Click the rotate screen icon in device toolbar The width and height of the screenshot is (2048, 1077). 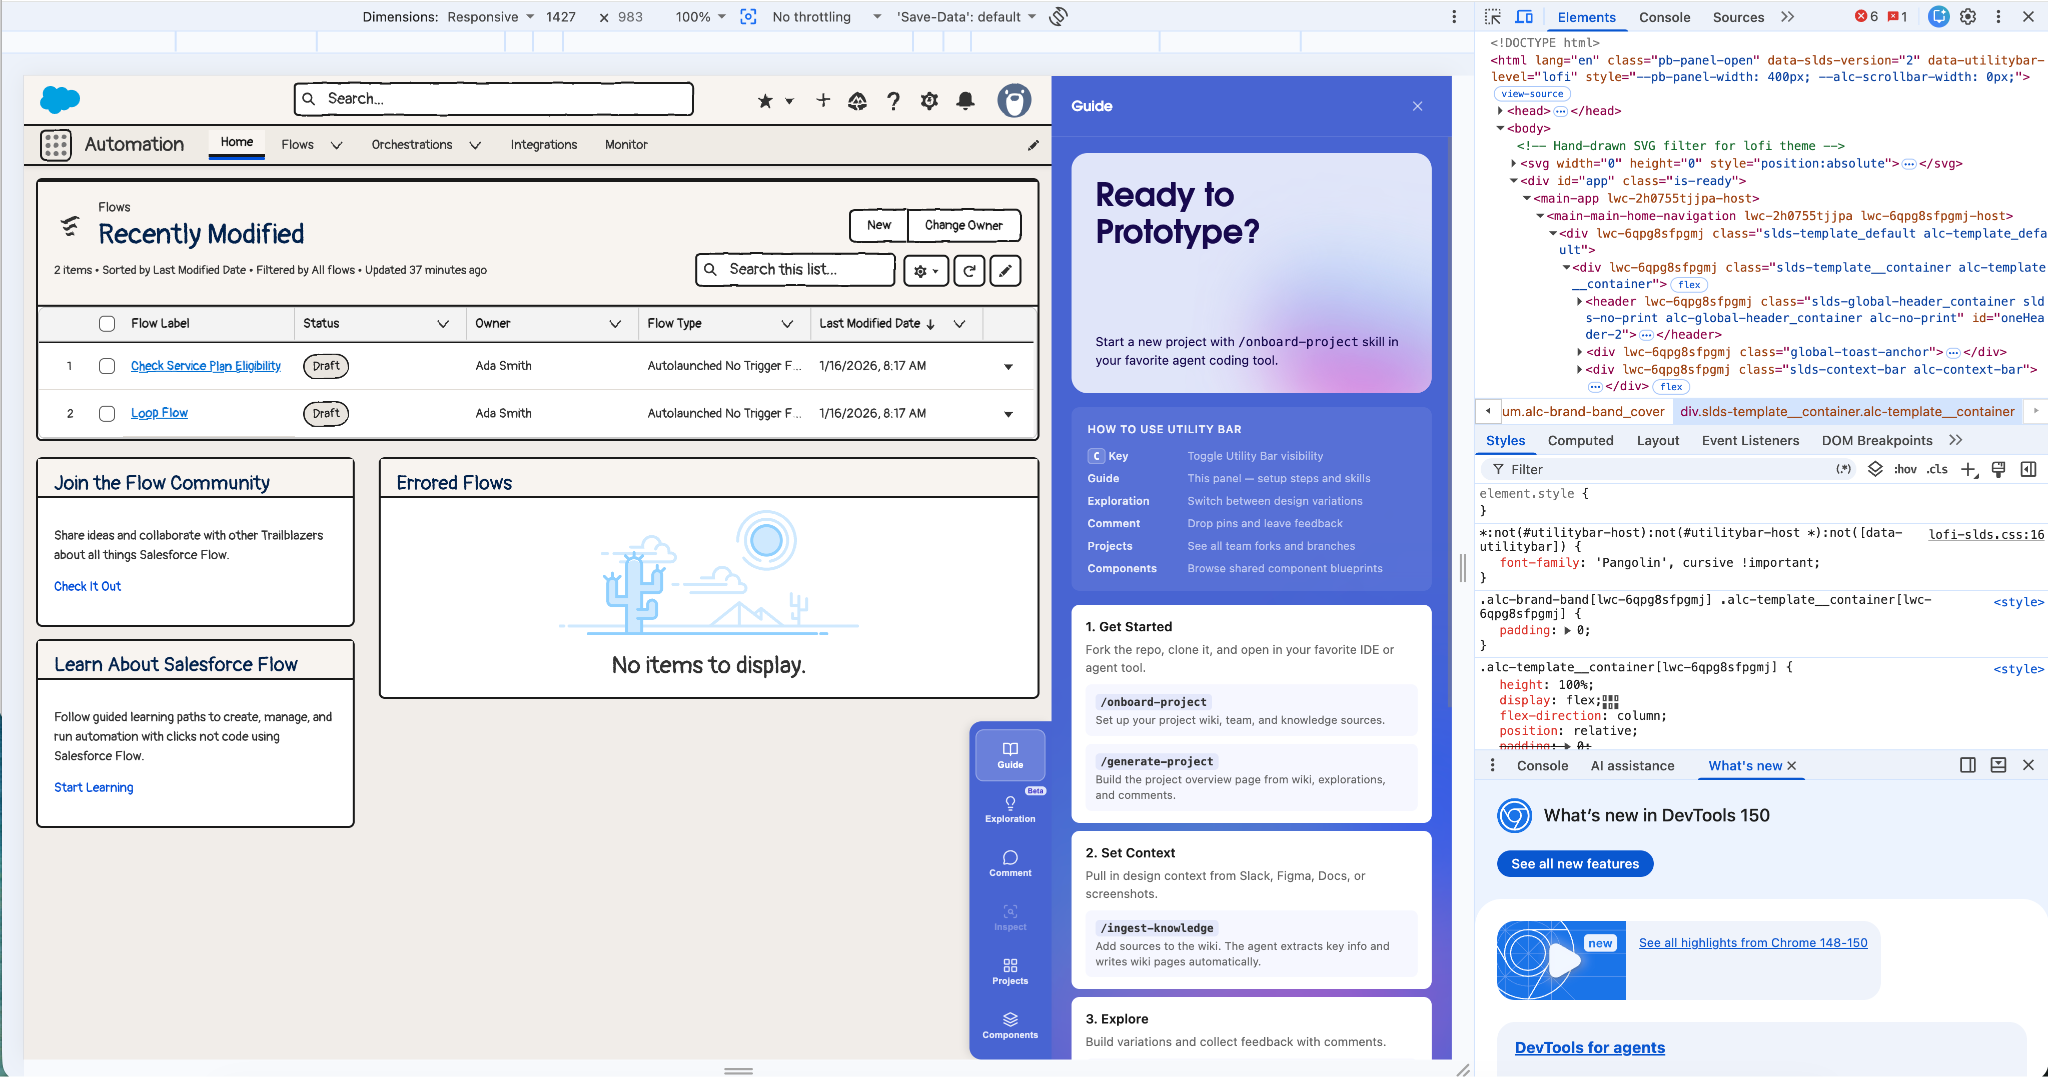pos(1059,17)
